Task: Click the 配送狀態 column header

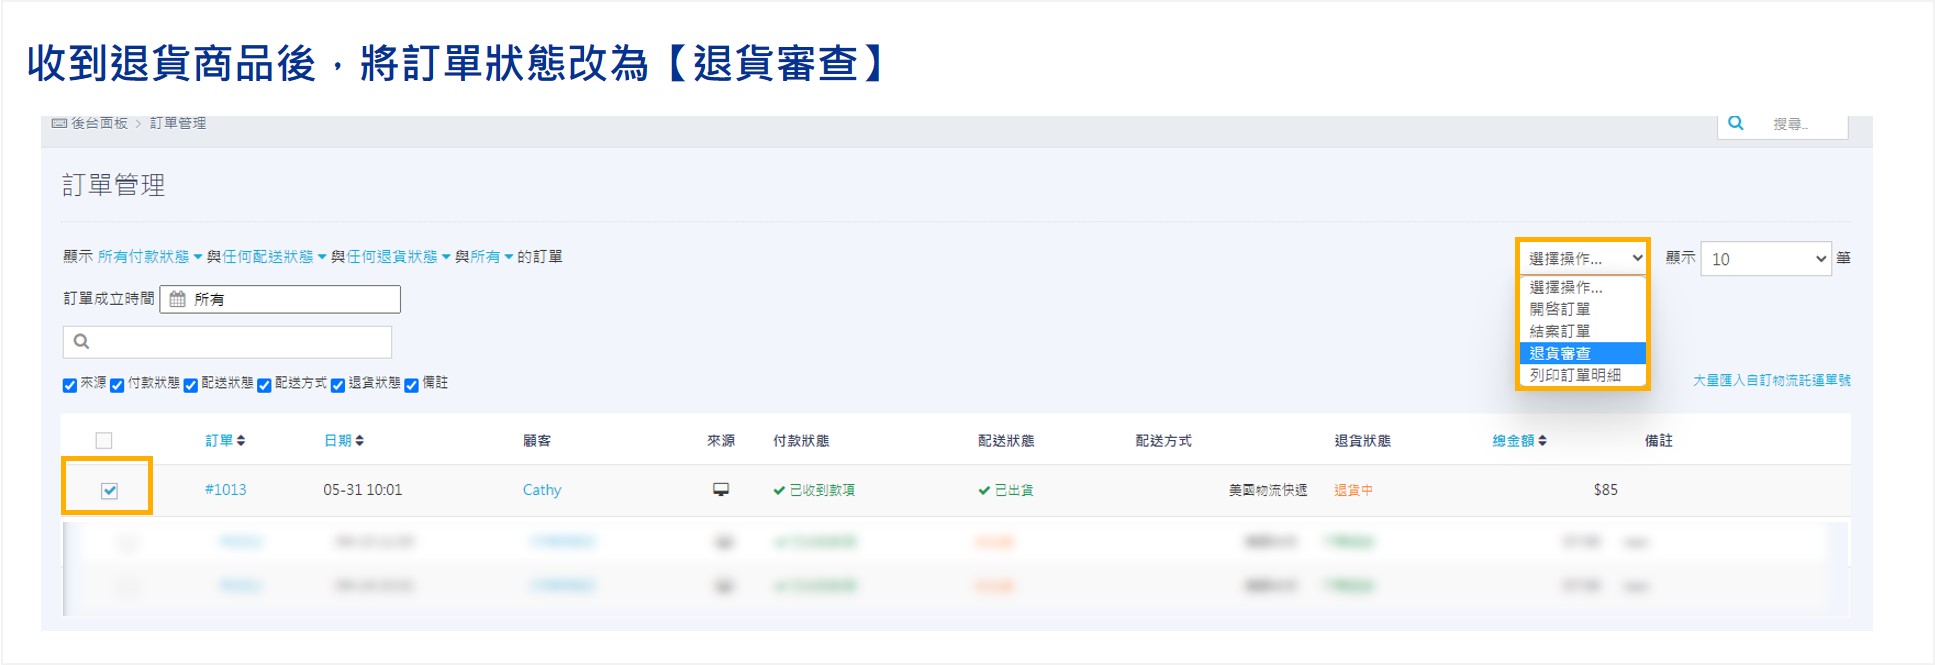Action: [x=1006, y=440]
